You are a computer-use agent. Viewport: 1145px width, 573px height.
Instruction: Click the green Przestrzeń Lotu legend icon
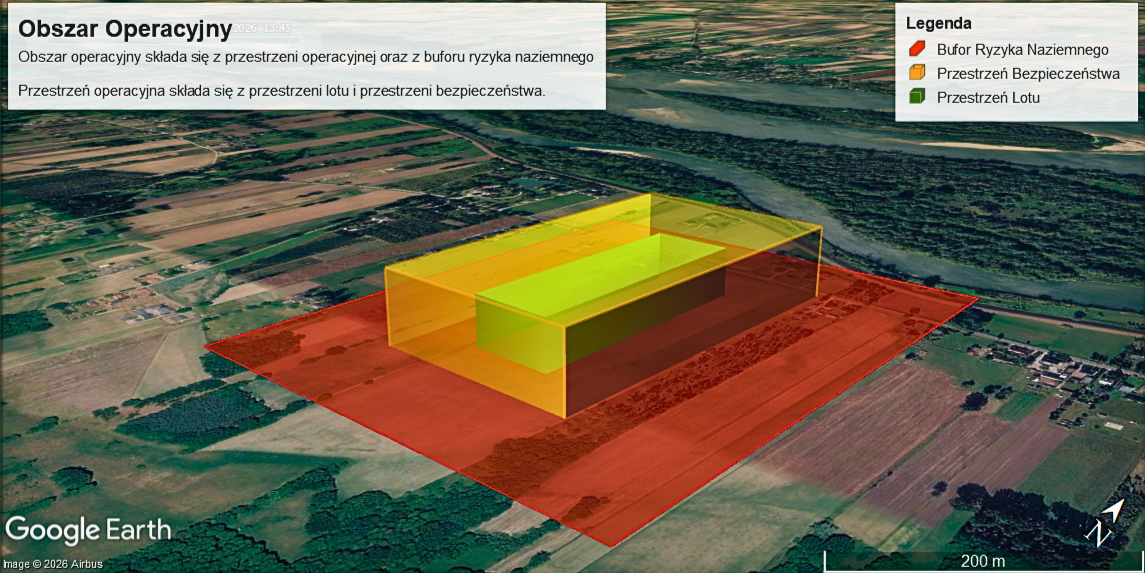pos(917,96)
